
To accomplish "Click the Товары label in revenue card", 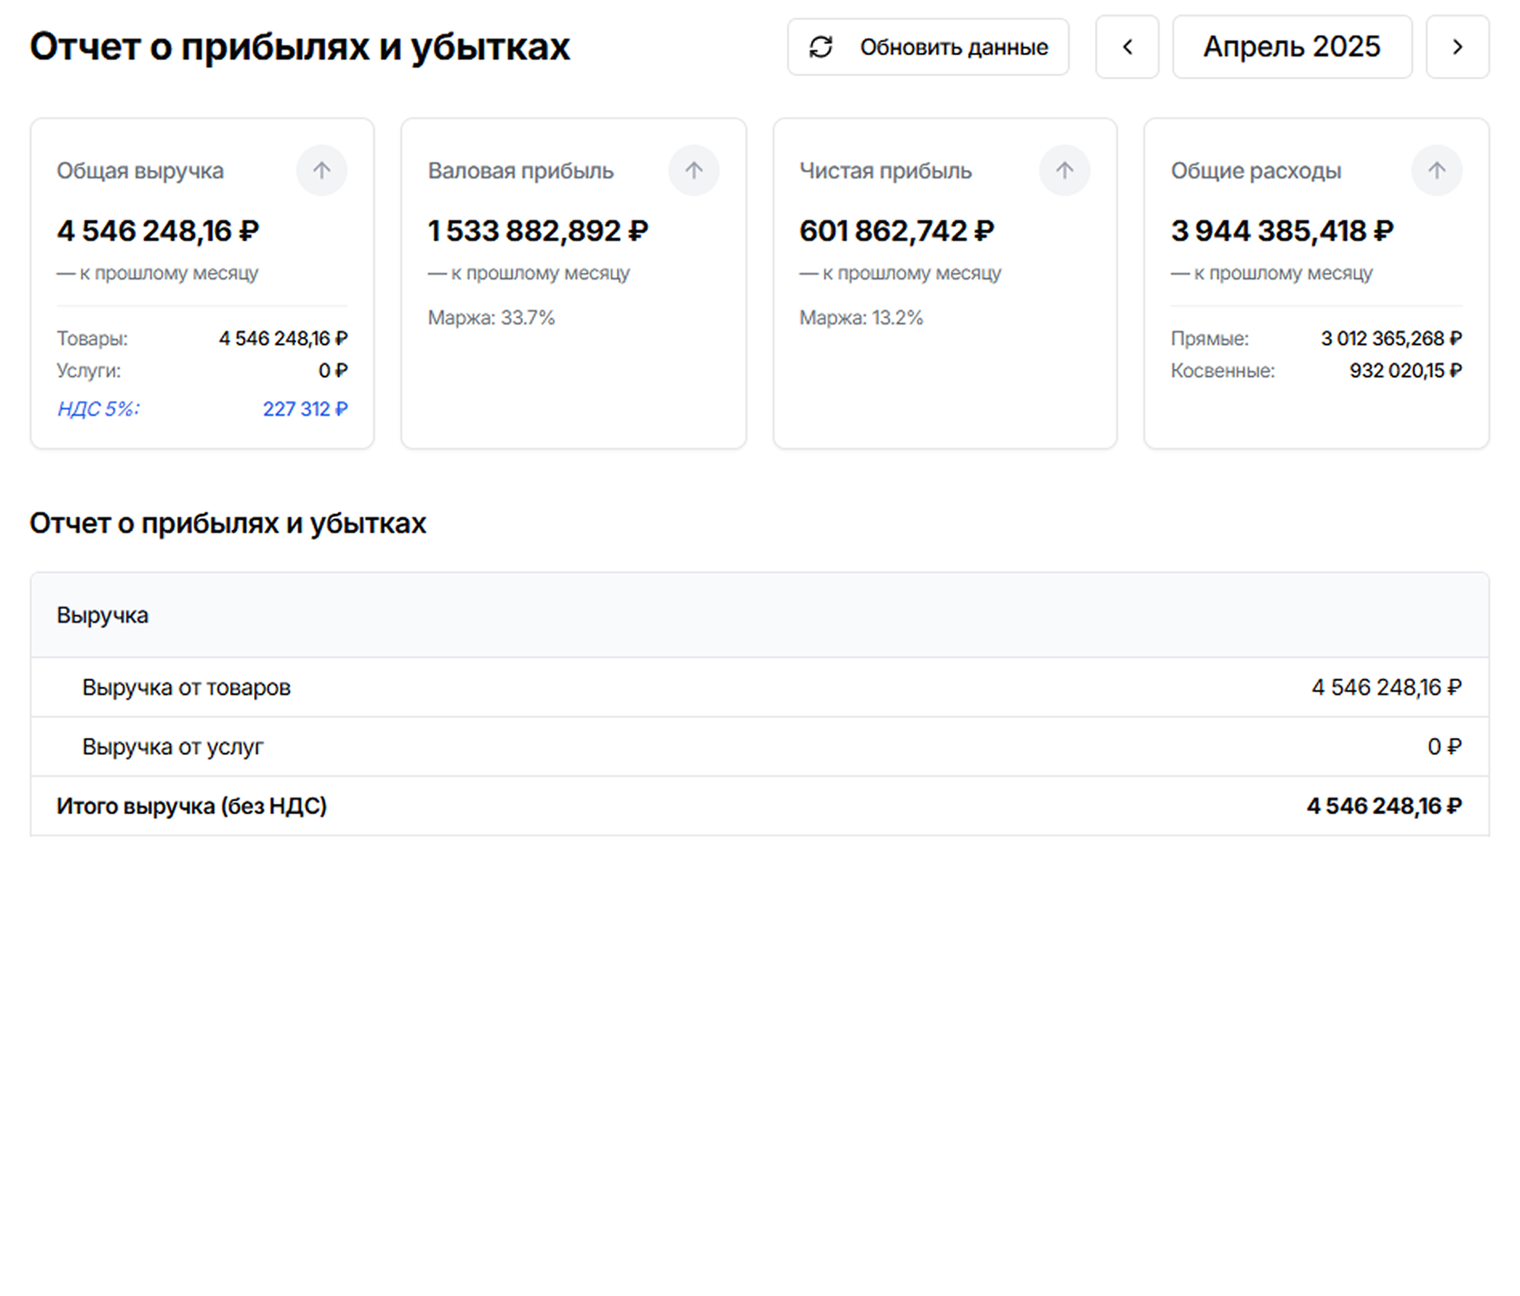I will coord(92,339).
